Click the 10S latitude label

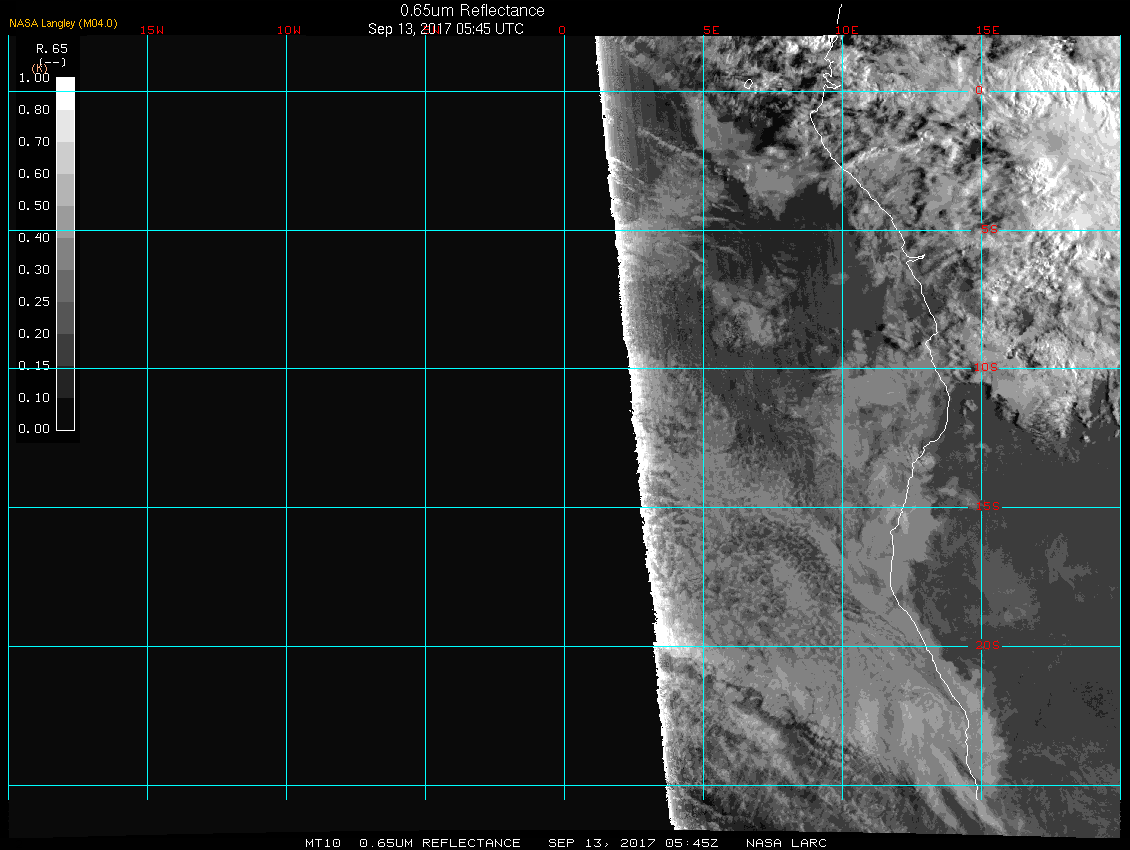(x=986, y=368)
